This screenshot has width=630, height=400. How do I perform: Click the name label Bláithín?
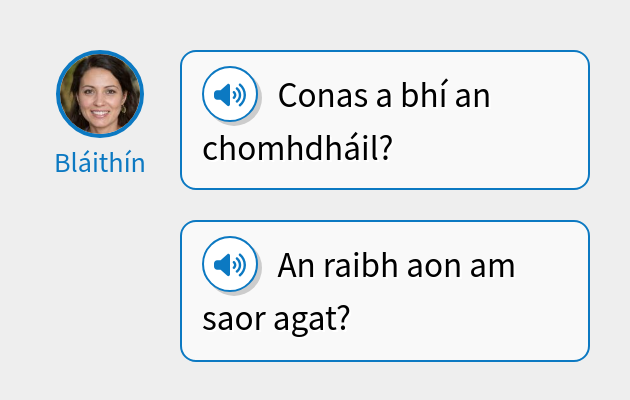click(x=100, y=163)
